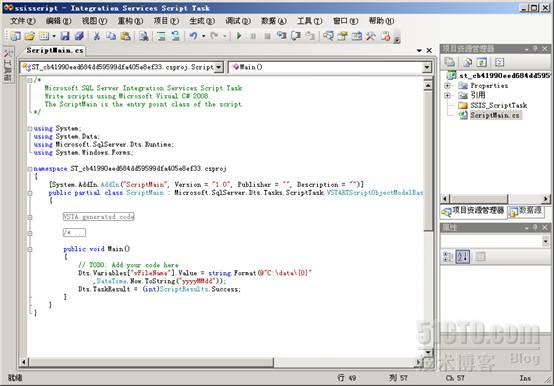Screen dimensions: 554x386
Task: Open the Main() member selector dropdown
Action: pos(427,67)
